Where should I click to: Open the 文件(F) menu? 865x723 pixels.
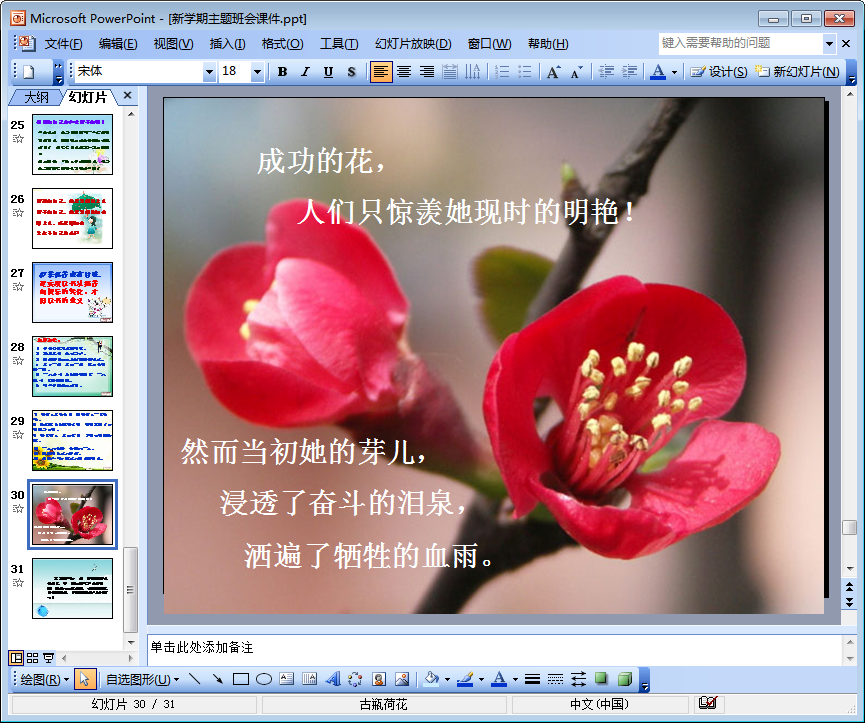click(63, 44)
